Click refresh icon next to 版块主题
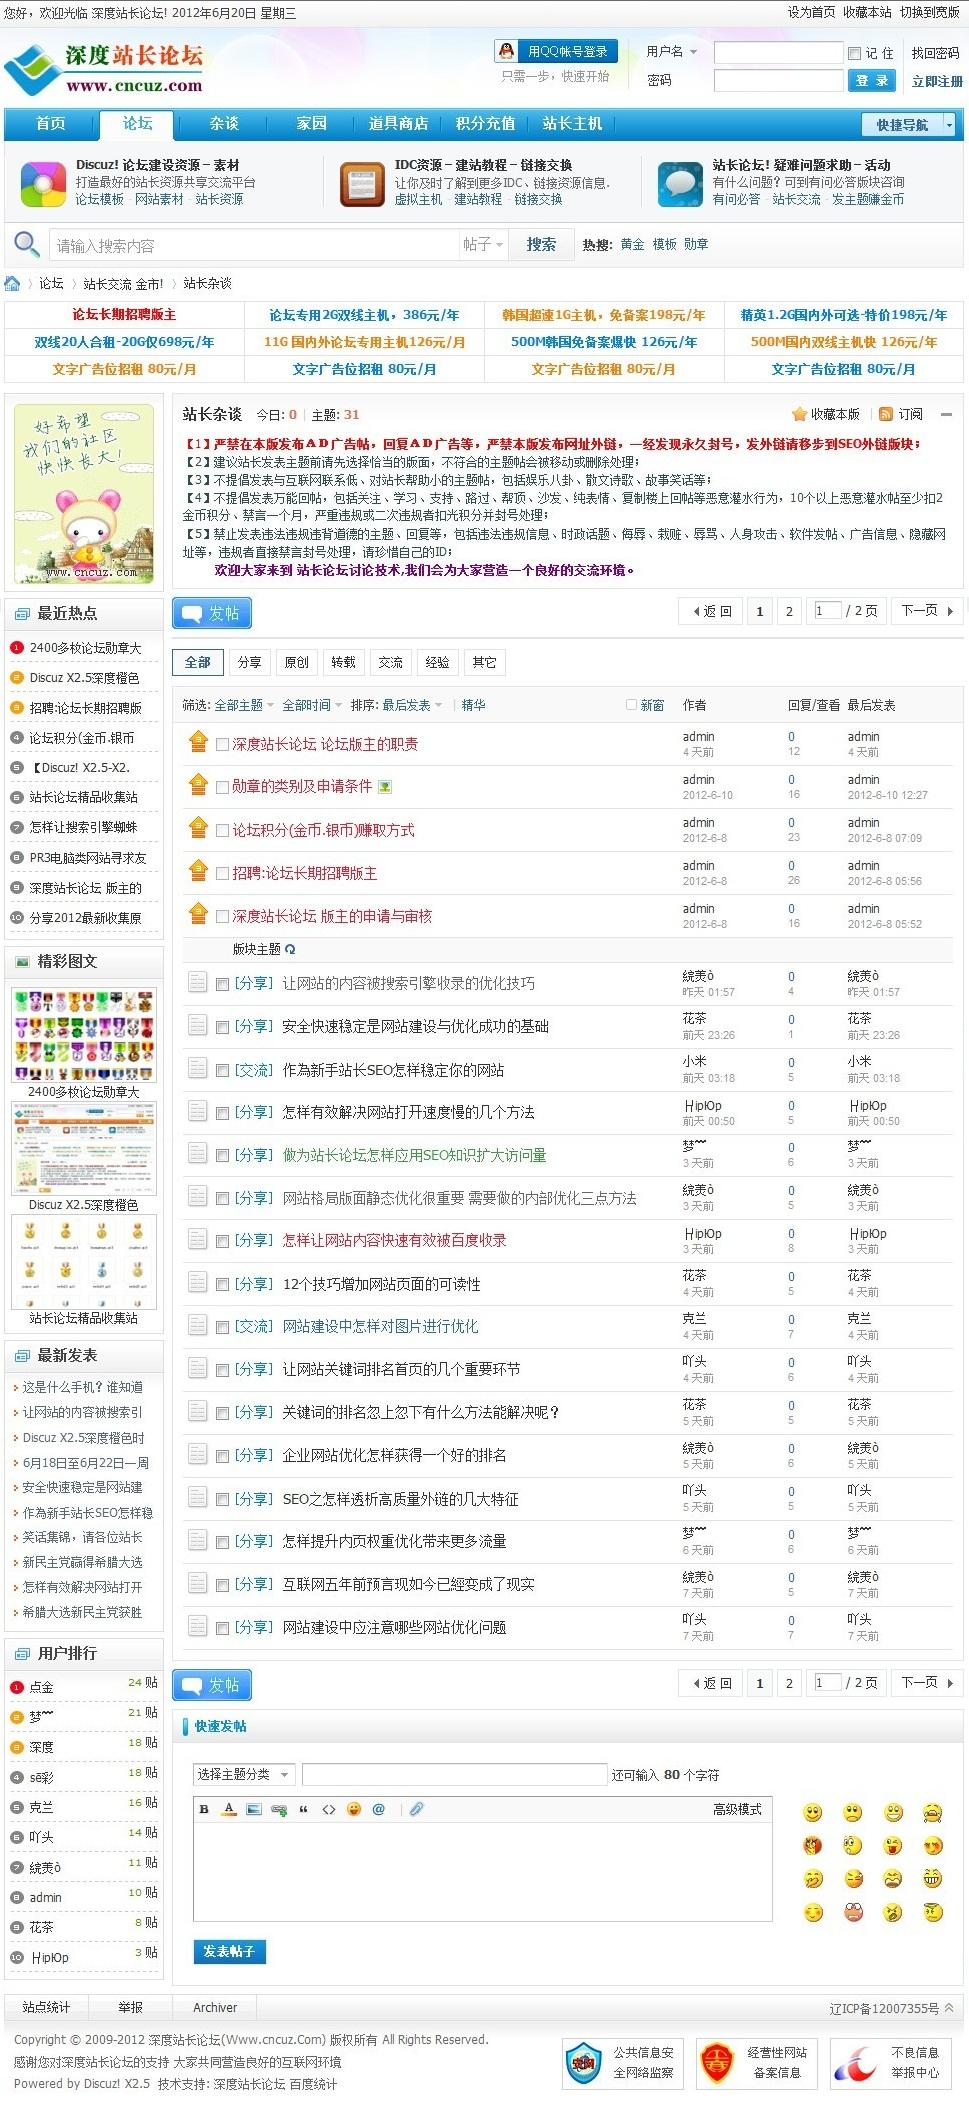Image resolution: width=969 pixels, height=2108 pixels. pyautogui.click(x=290, y=949)
